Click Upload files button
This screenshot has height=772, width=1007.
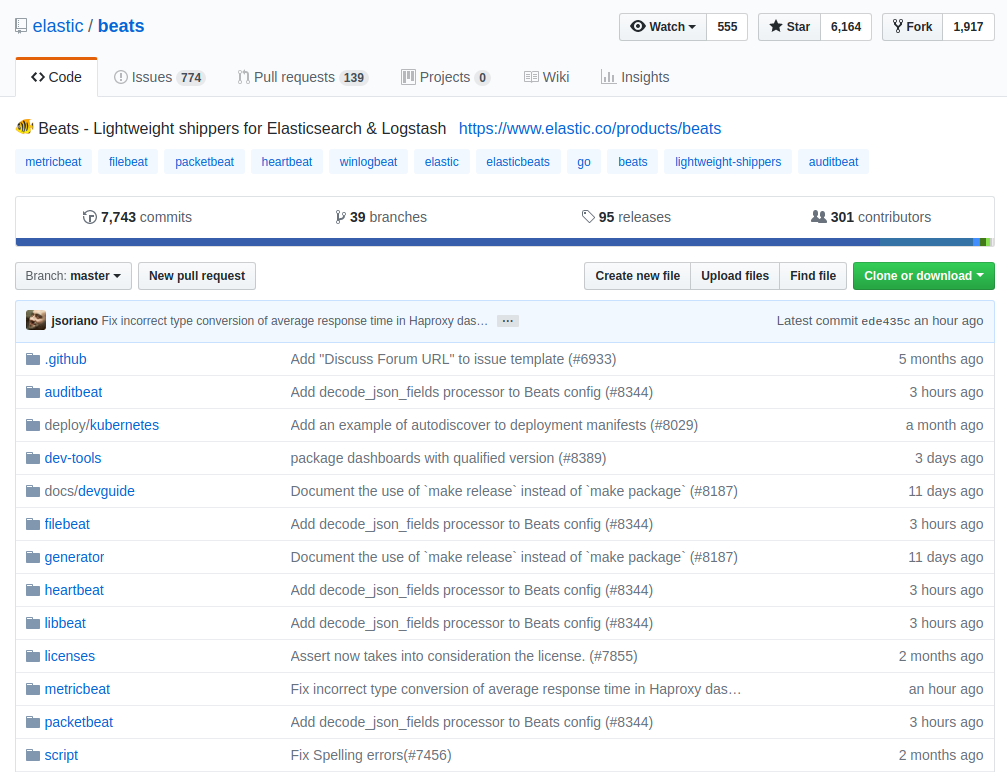pyautogui.click(x=735, y=276)
